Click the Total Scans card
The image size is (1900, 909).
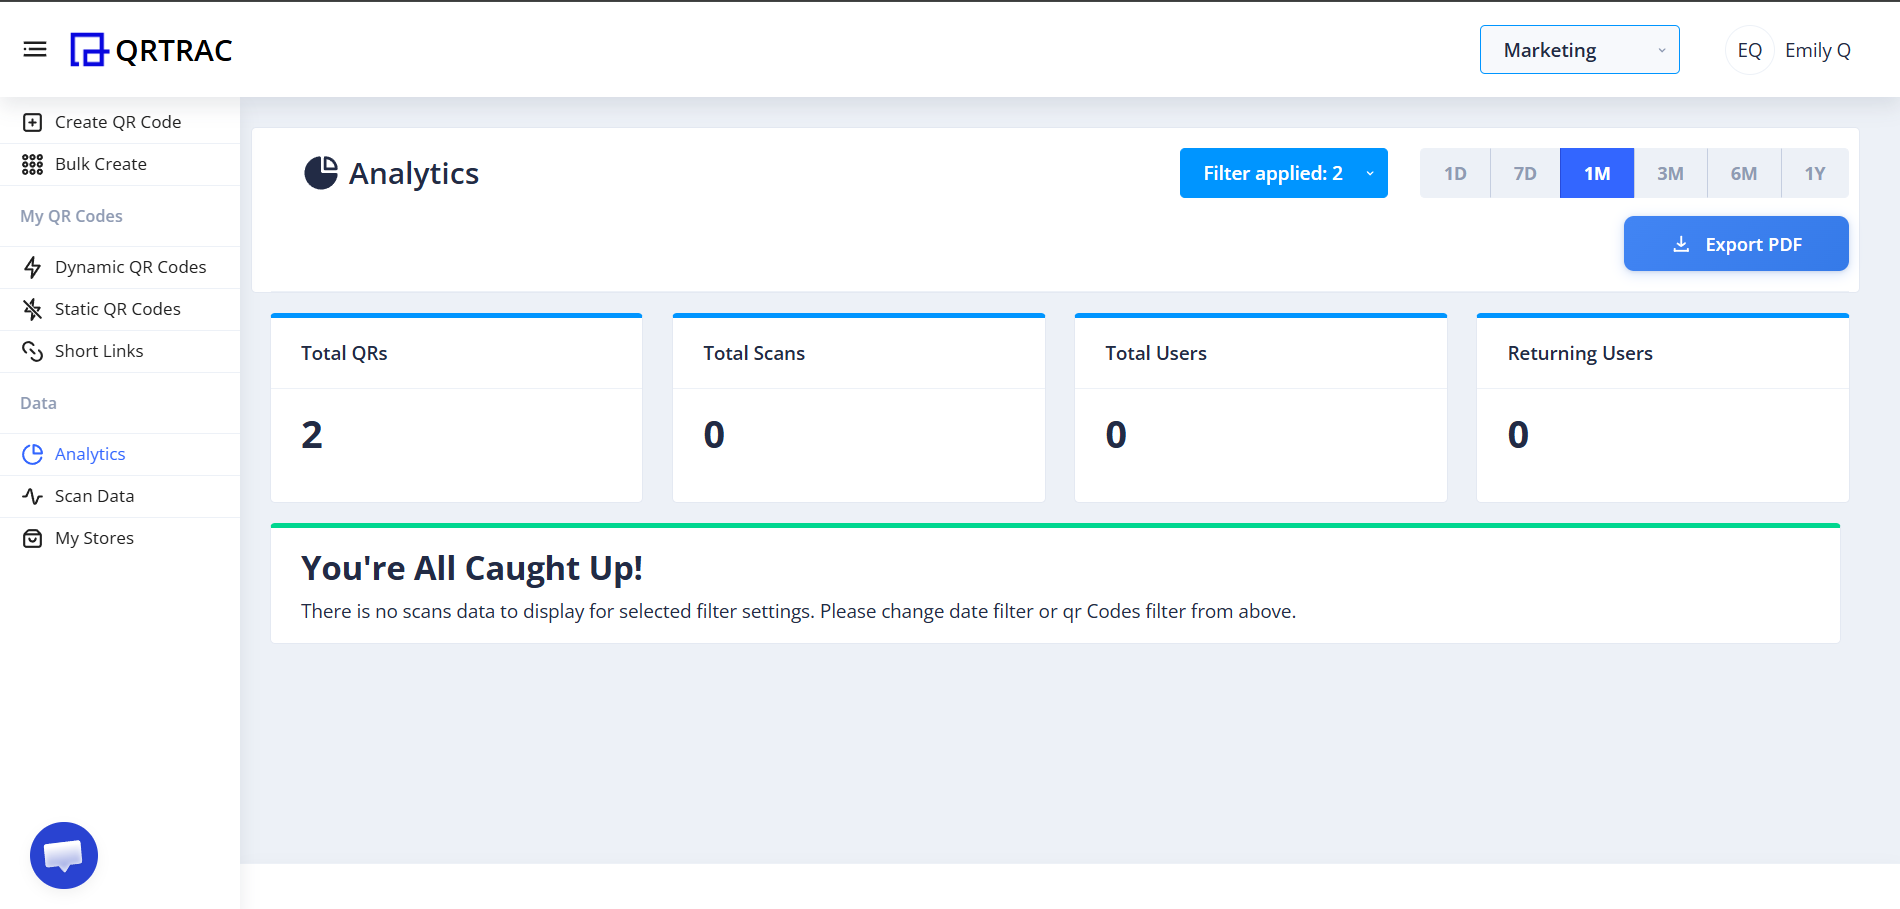[x=858, y=407]
